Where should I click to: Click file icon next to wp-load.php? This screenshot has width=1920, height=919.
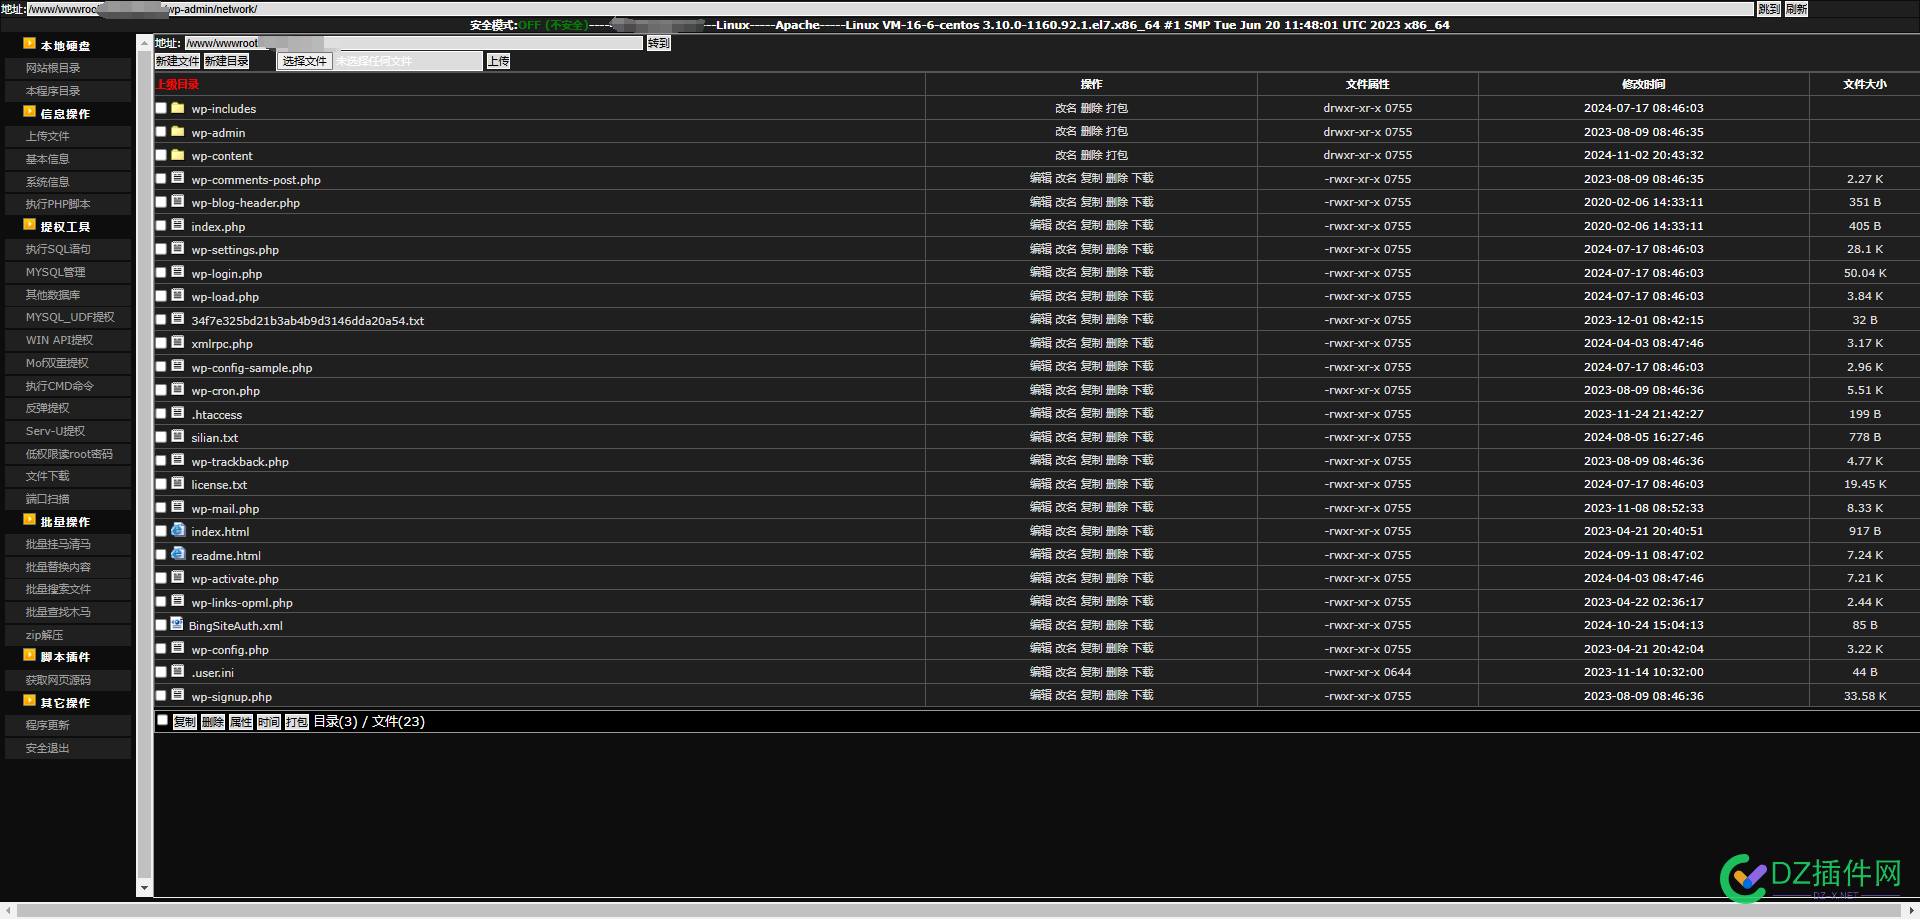pos(178,295)
